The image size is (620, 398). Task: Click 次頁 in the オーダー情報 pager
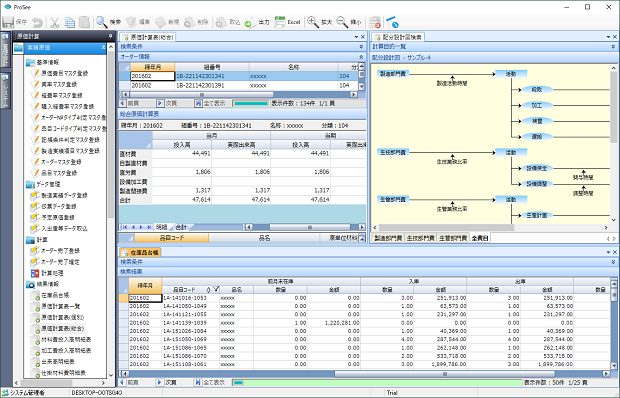click(166, 104)
